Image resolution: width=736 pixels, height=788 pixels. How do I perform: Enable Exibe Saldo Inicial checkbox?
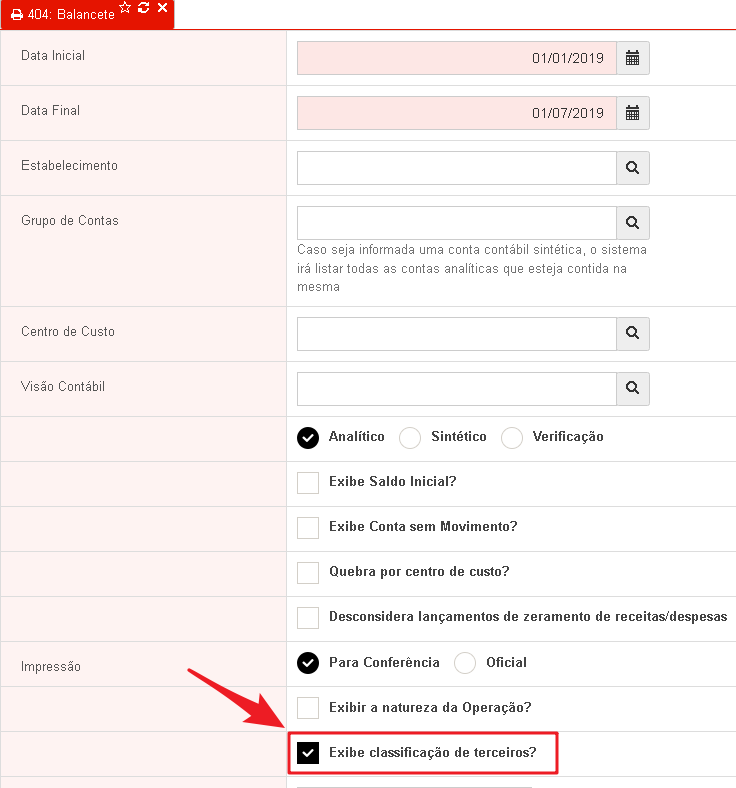(308, 482)
